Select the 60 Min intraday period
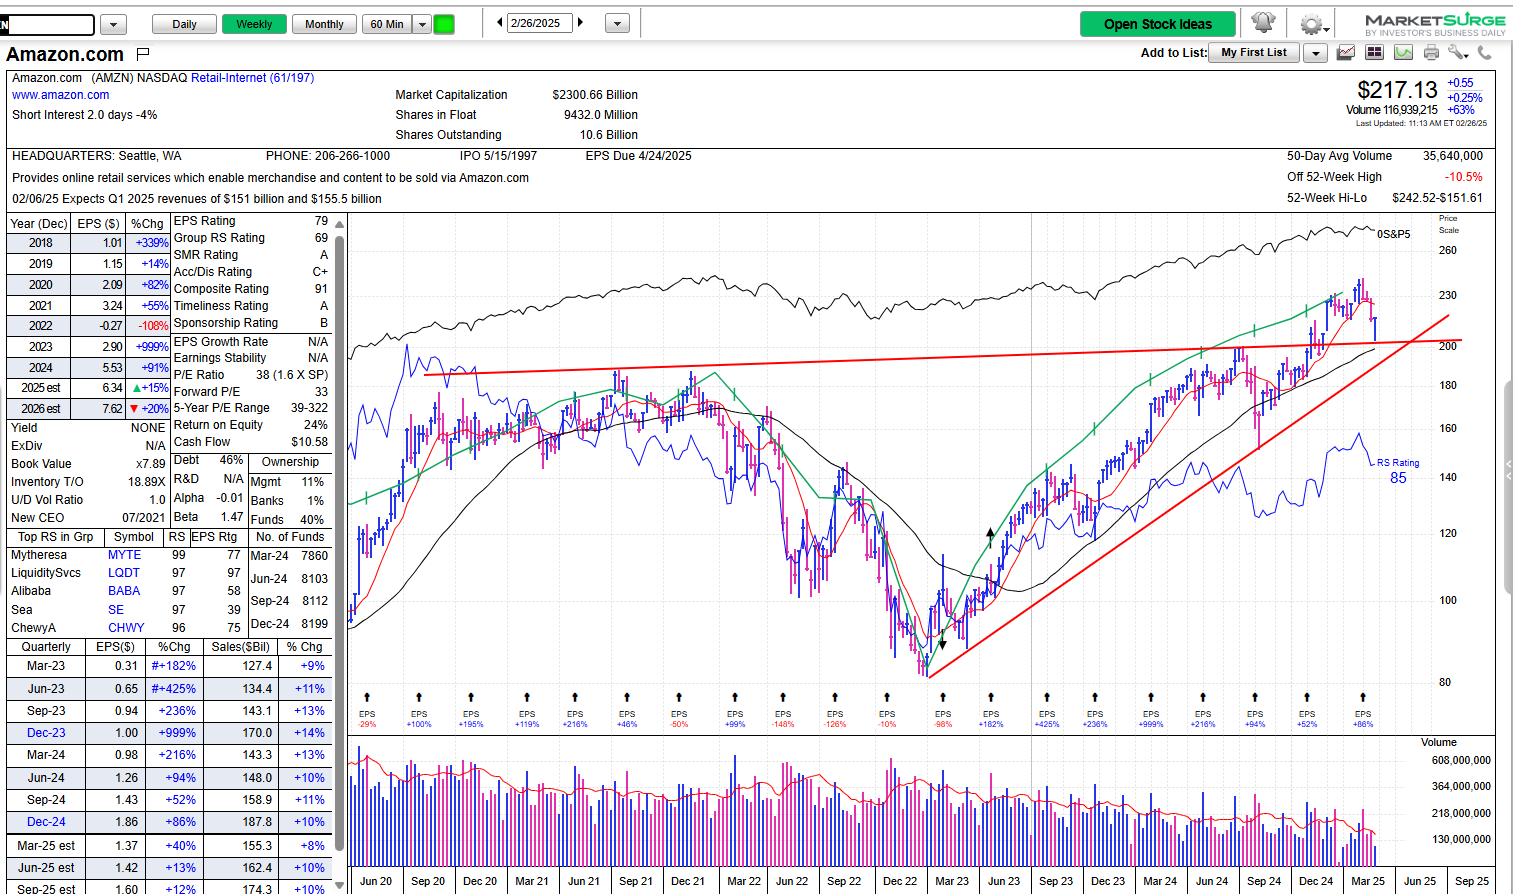 [x=387, y=24]
